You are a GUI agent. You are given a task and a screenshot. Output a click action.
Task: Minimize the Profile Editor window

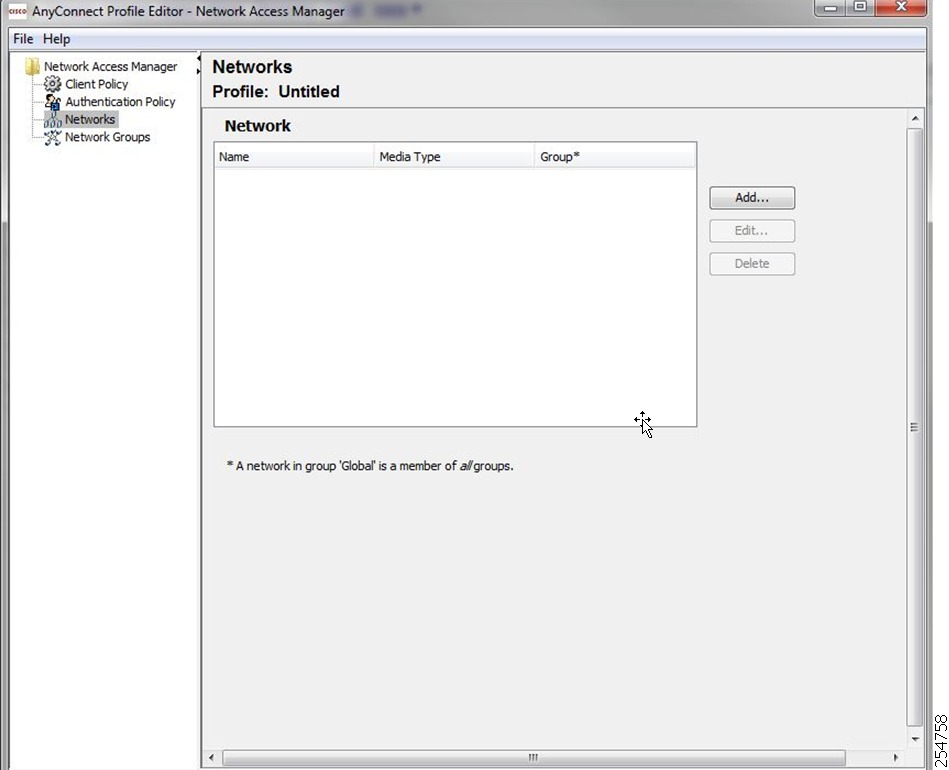pos(830,8)
